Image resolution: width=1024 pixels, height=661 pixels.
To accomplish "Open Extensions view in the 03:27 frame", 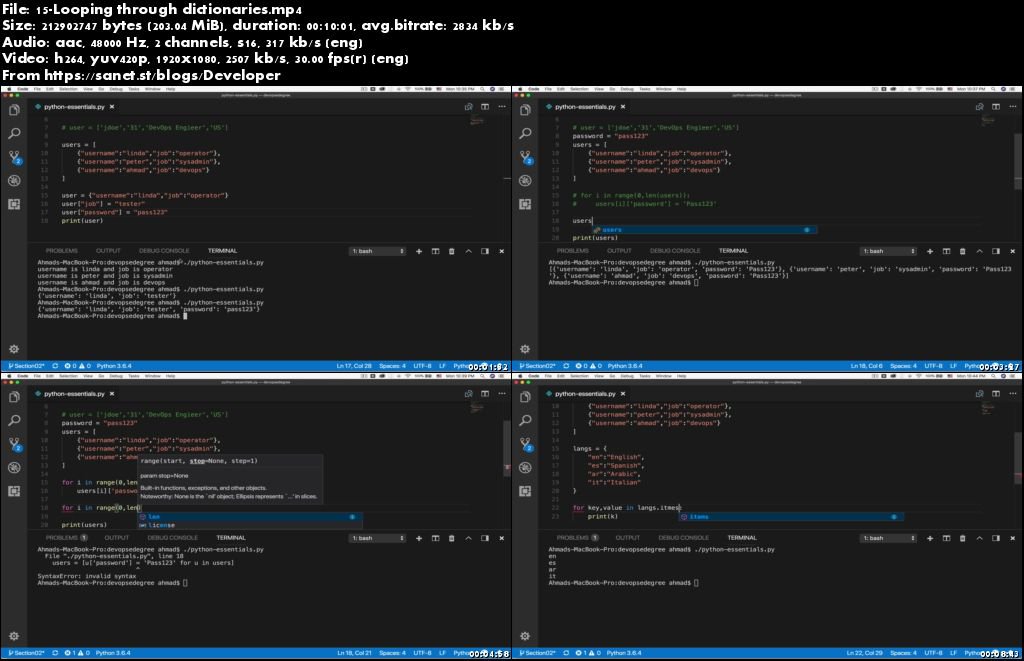I will 525,204.
